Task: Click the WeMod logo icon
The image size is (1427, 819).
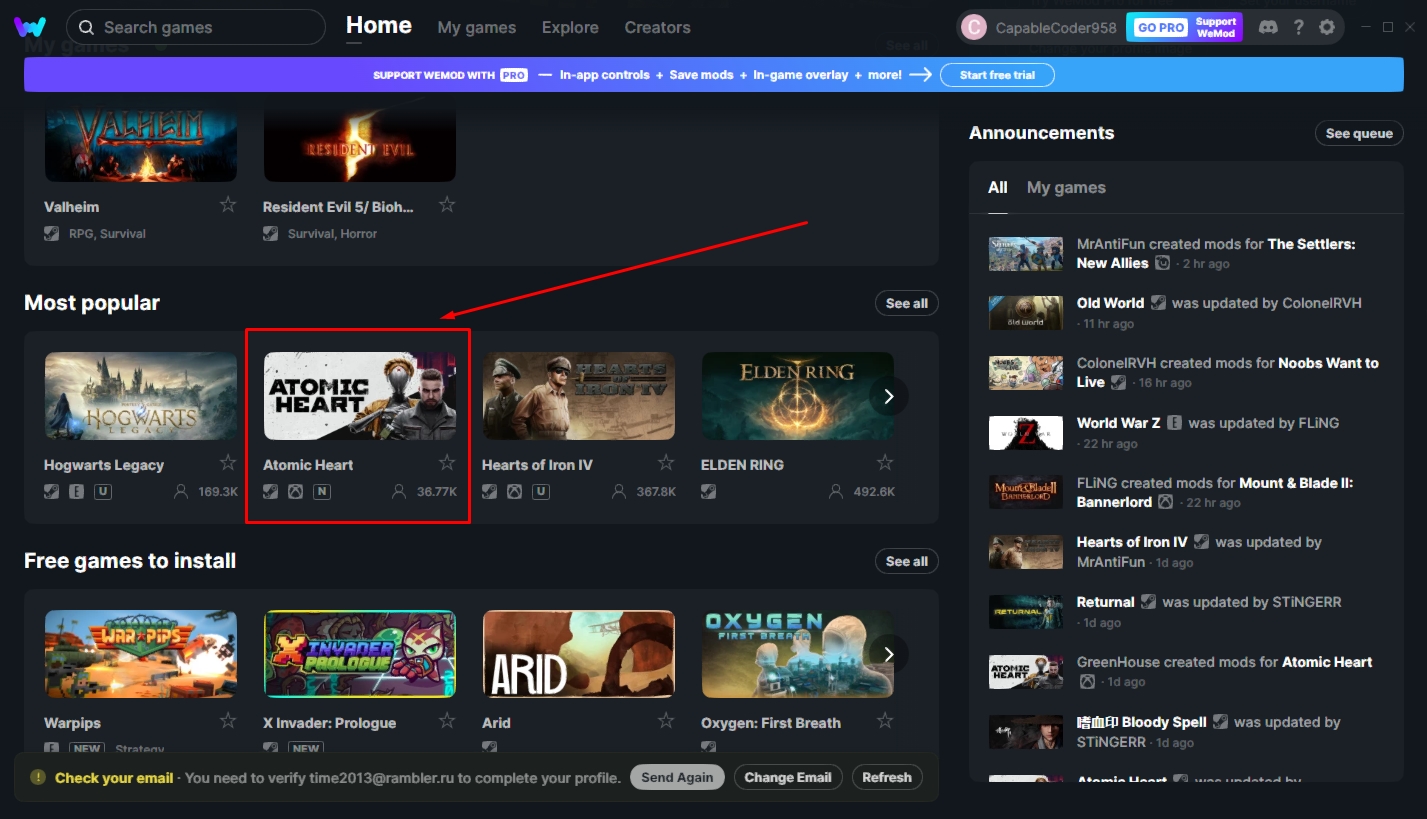Action: [30, 27]
